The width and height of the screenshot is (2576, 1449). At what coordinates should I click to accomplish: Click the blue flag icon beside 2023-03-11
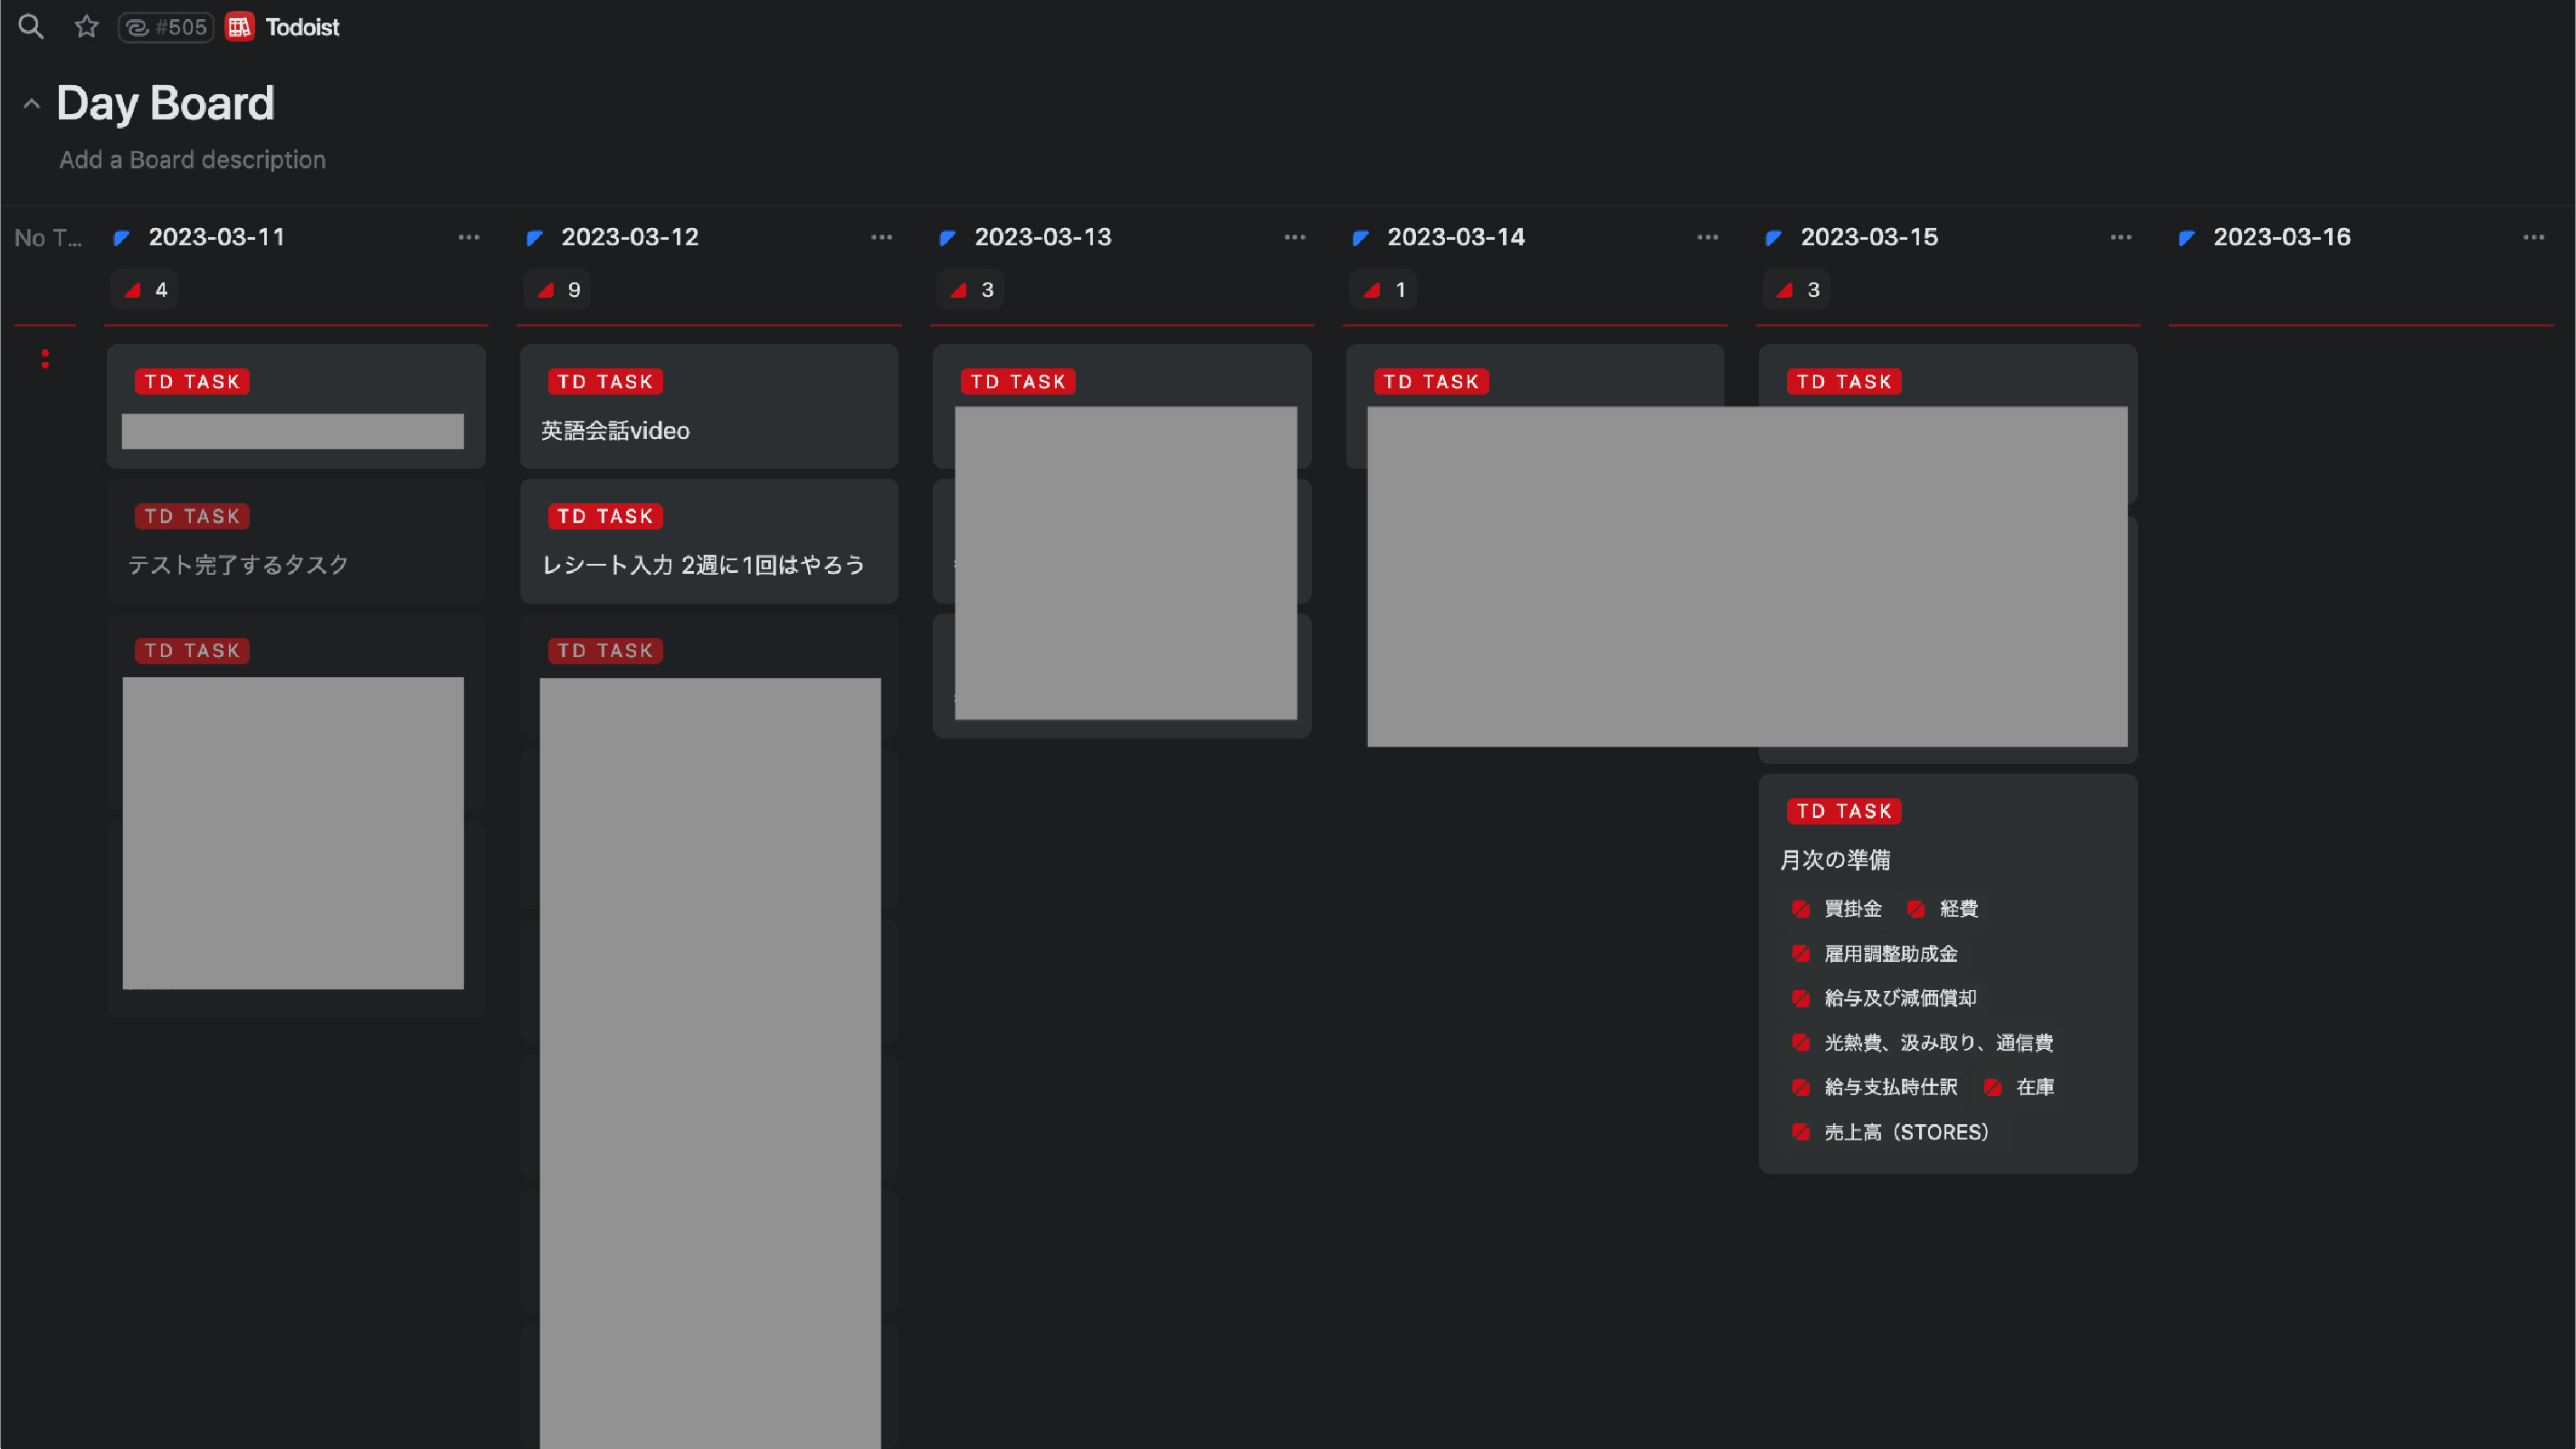[x=122, y=238]
